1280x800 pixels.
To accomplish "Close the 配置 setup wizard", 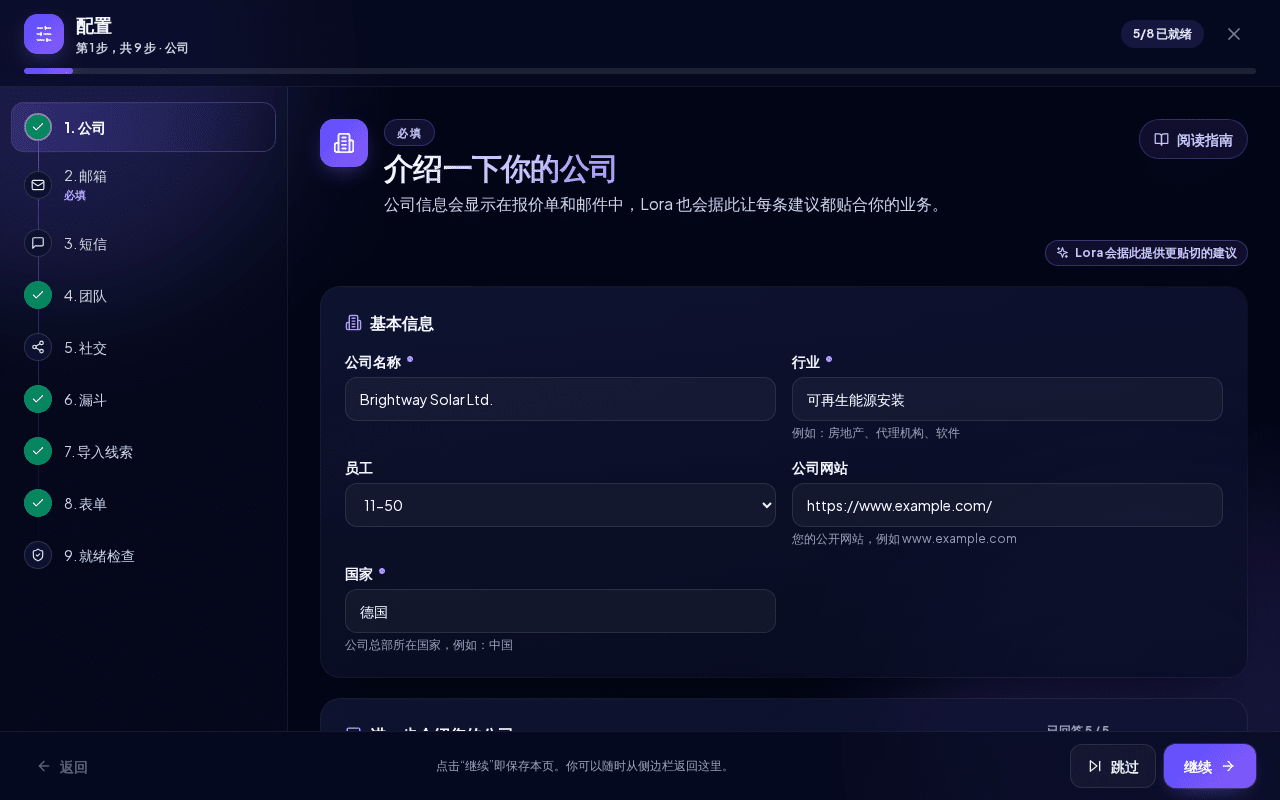I will pyautogui.click(x=1234, y=34).
